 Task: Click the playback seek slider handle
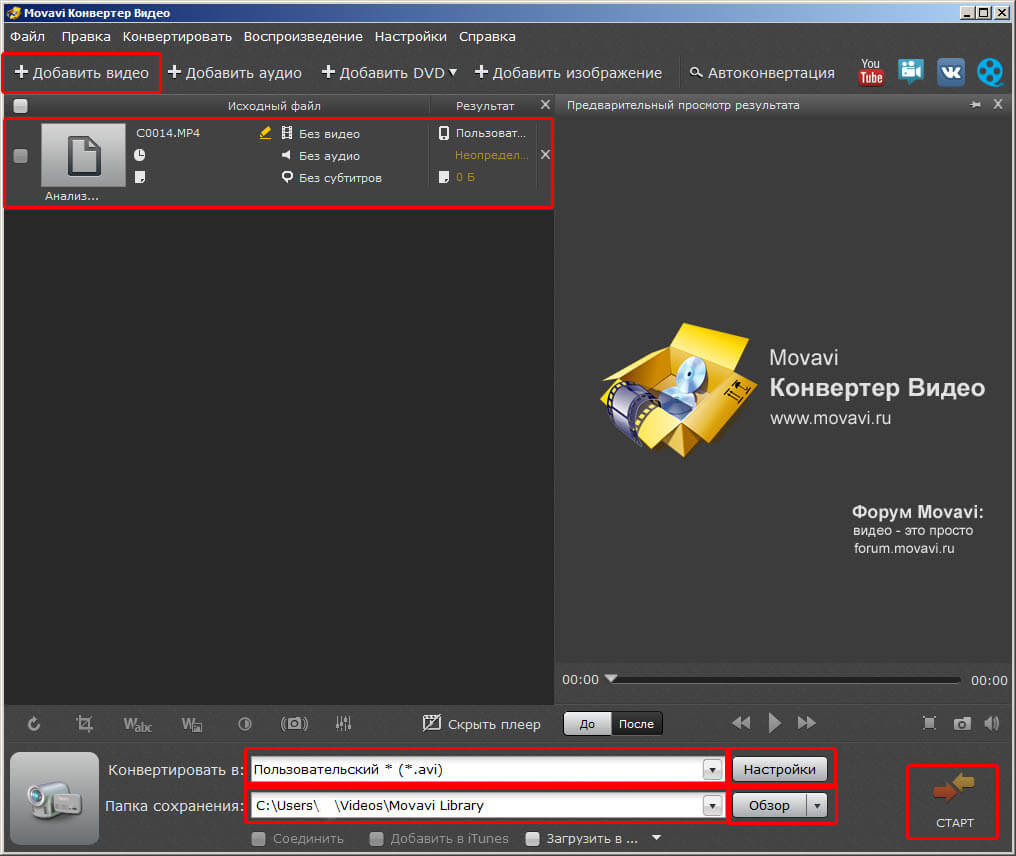[611, 678]
